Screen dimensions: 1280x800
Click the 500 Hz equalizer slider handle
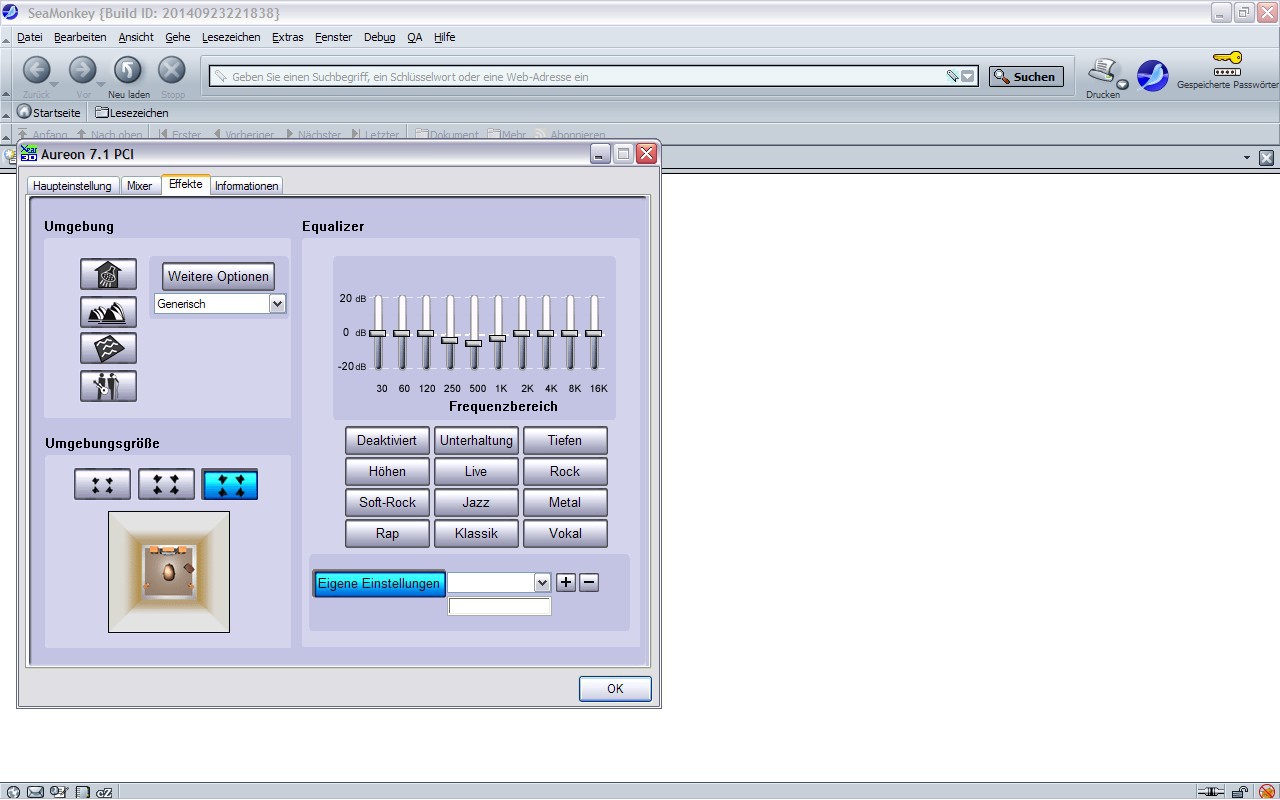(474, 343)
